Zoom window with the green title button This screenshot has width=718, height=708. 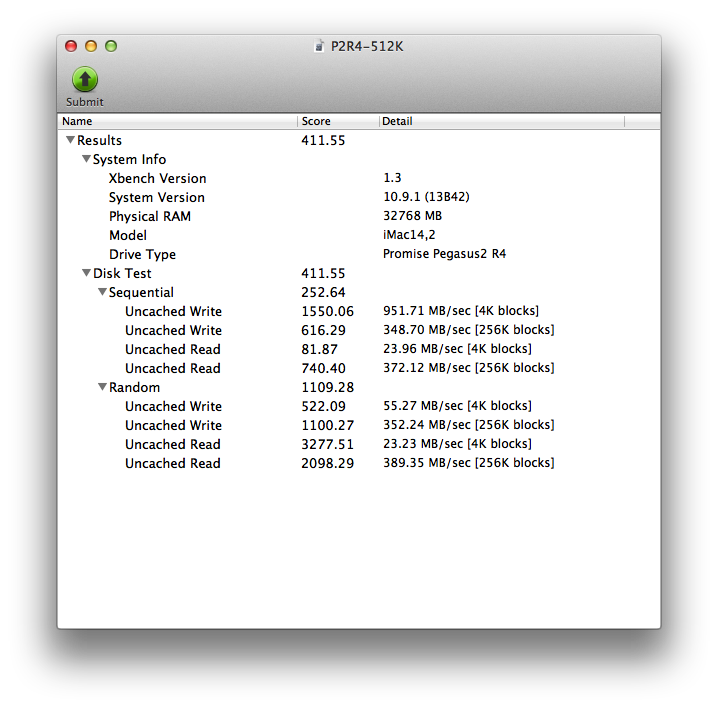pyautogui.click(x=111, y=46)
